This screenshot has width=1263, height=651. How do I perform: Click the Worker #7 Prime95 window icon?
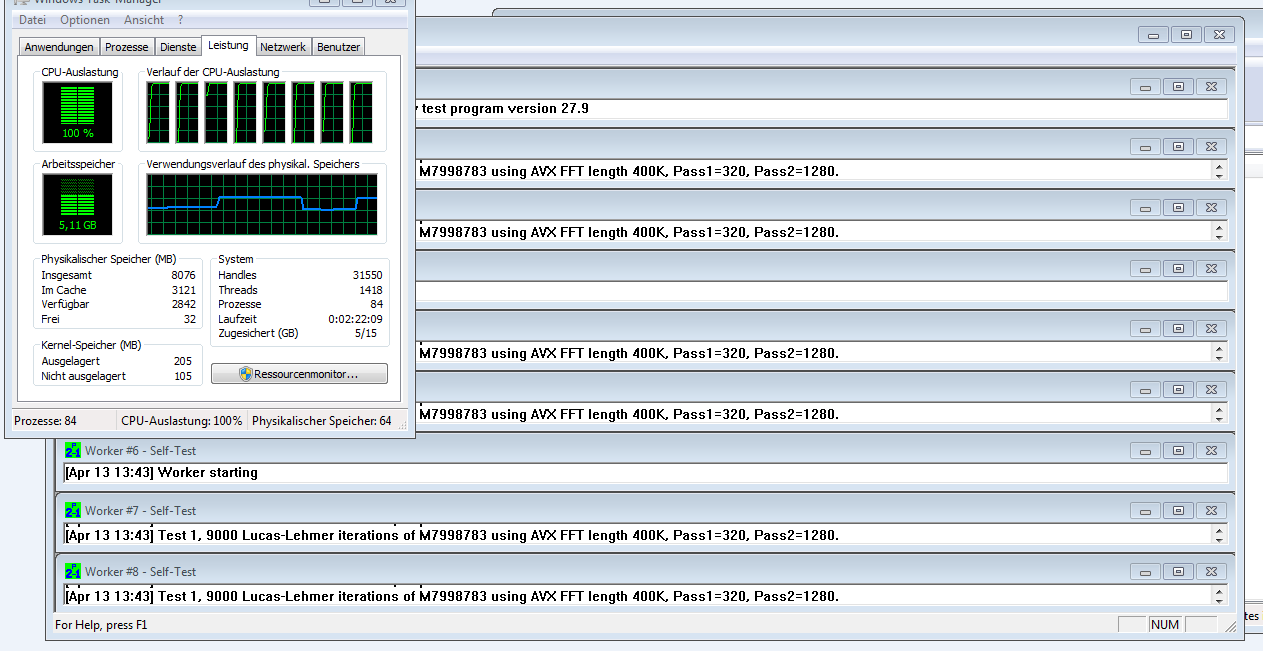click(x=72, y=511)
